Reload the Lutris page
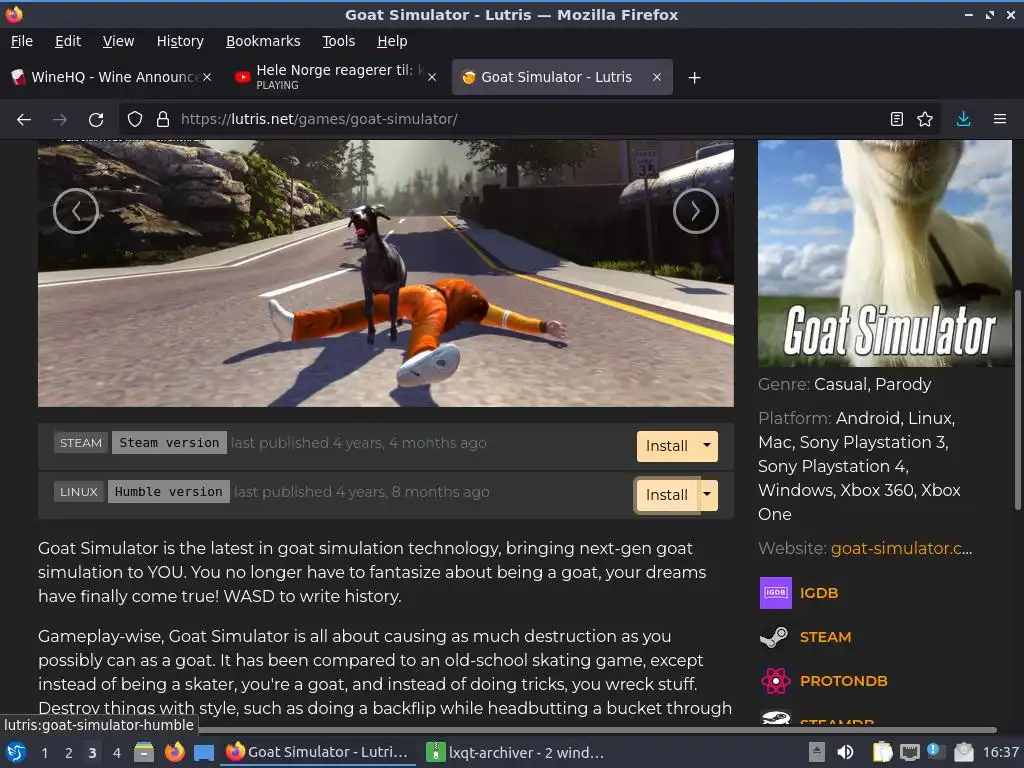 point(96,120)
